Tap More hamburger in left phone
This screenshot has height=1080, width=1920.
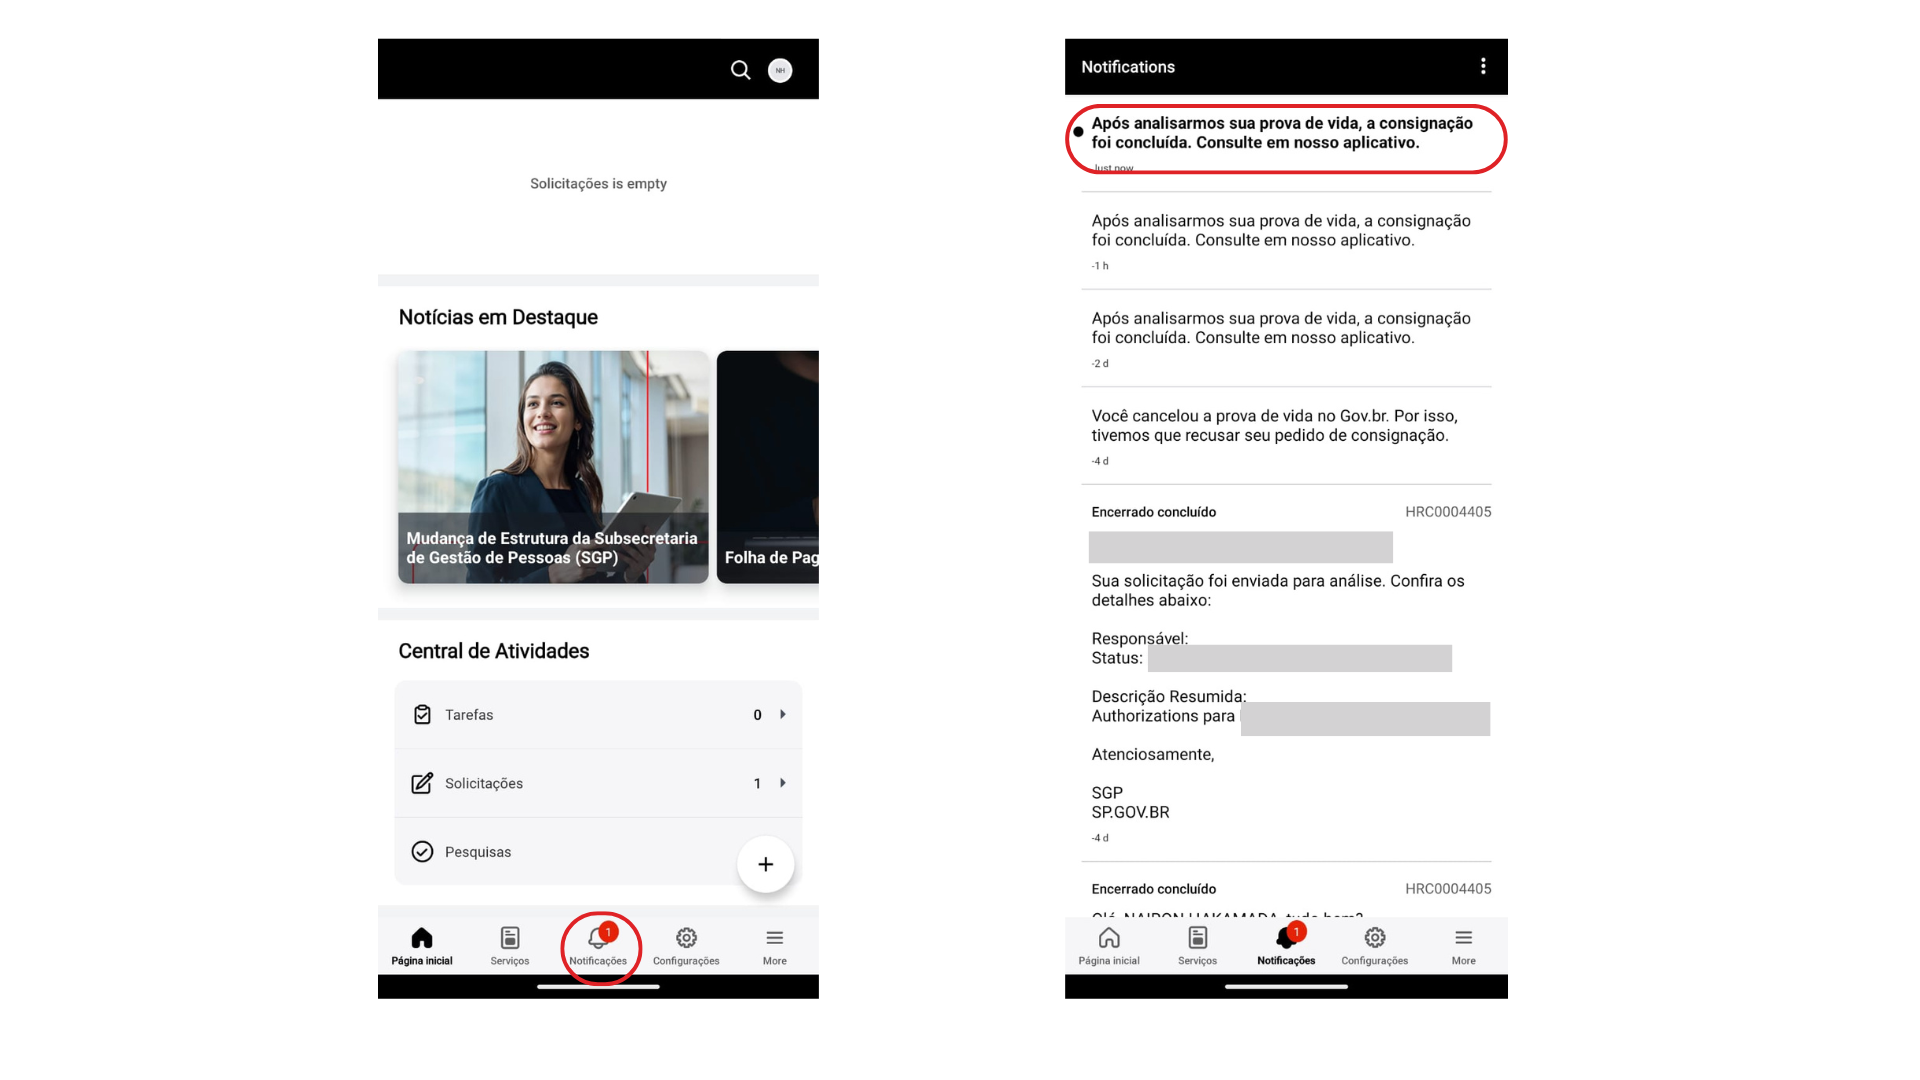[x=775, y=944]
